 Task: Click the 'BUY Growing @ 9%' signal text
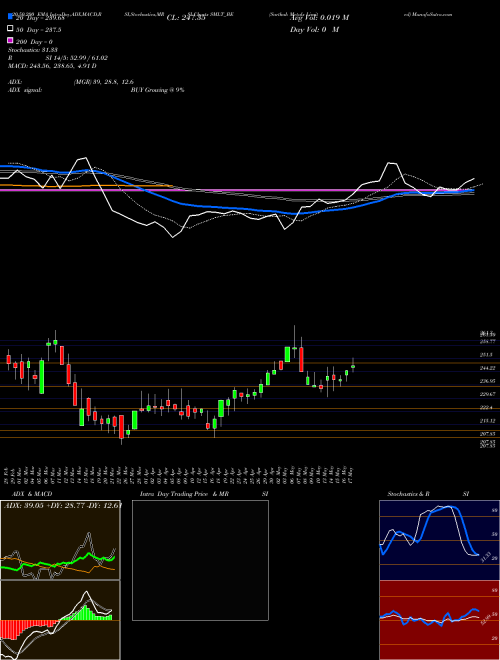click(x=157, y=90)
